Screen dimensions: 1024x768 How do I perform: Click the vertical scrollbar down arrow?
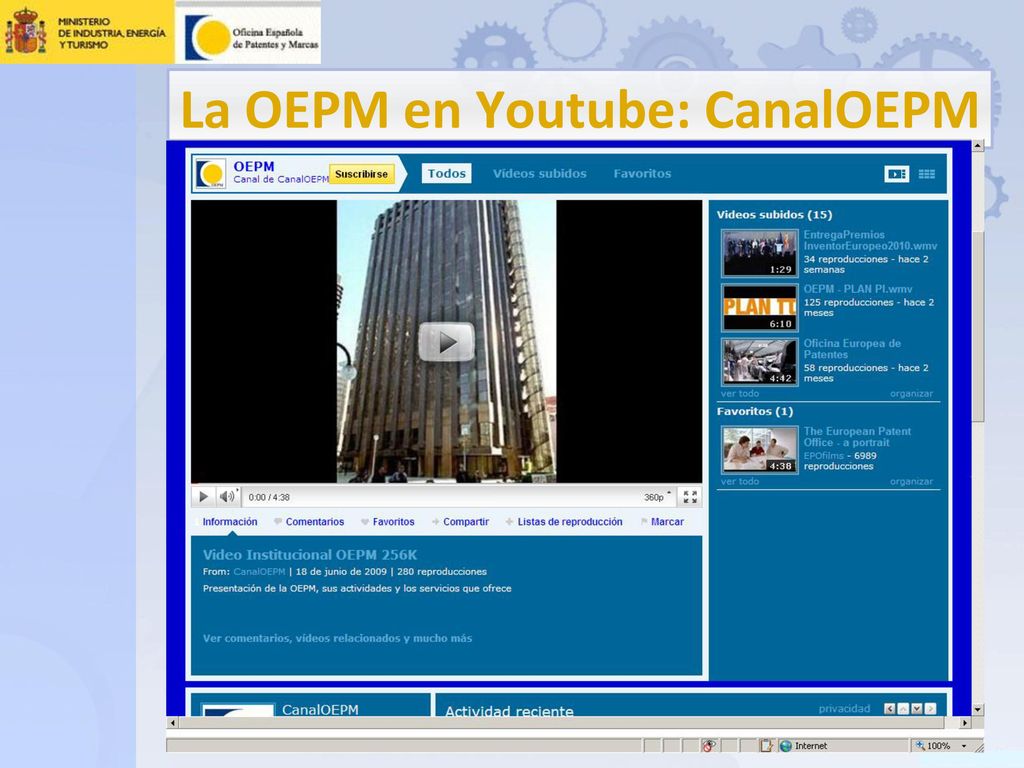pyautogui.click(x=978, y=709)
